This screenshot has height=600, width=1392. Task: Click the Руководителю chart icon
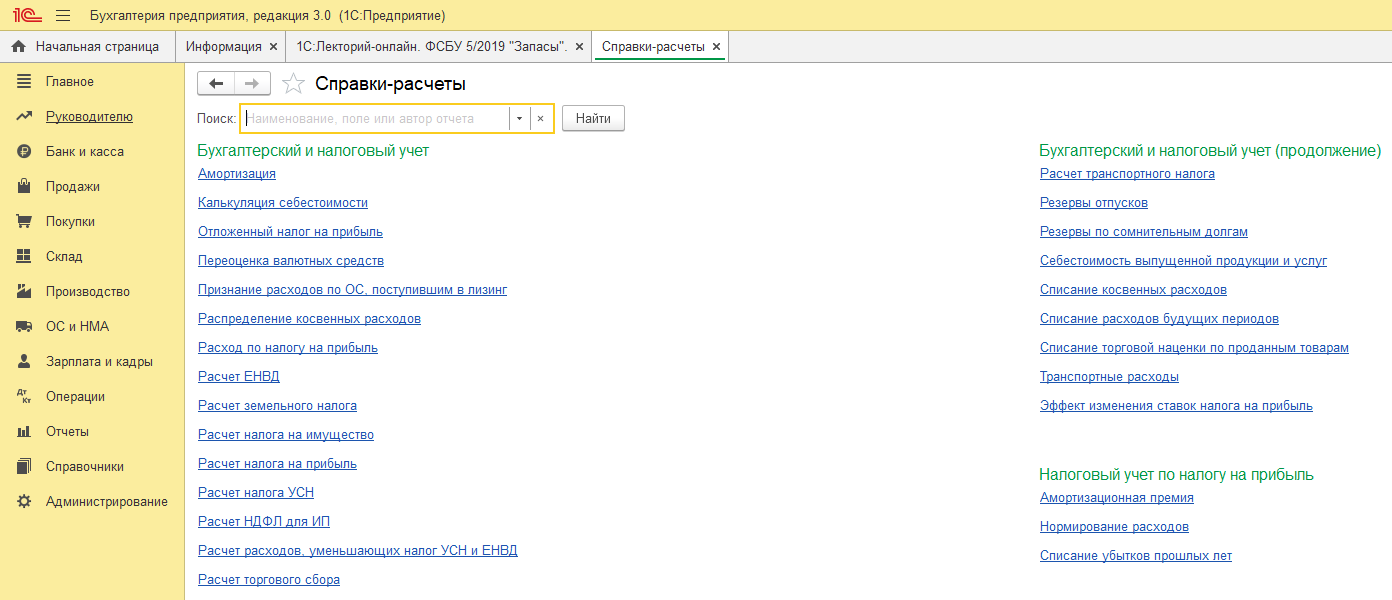tap(24, 117)
